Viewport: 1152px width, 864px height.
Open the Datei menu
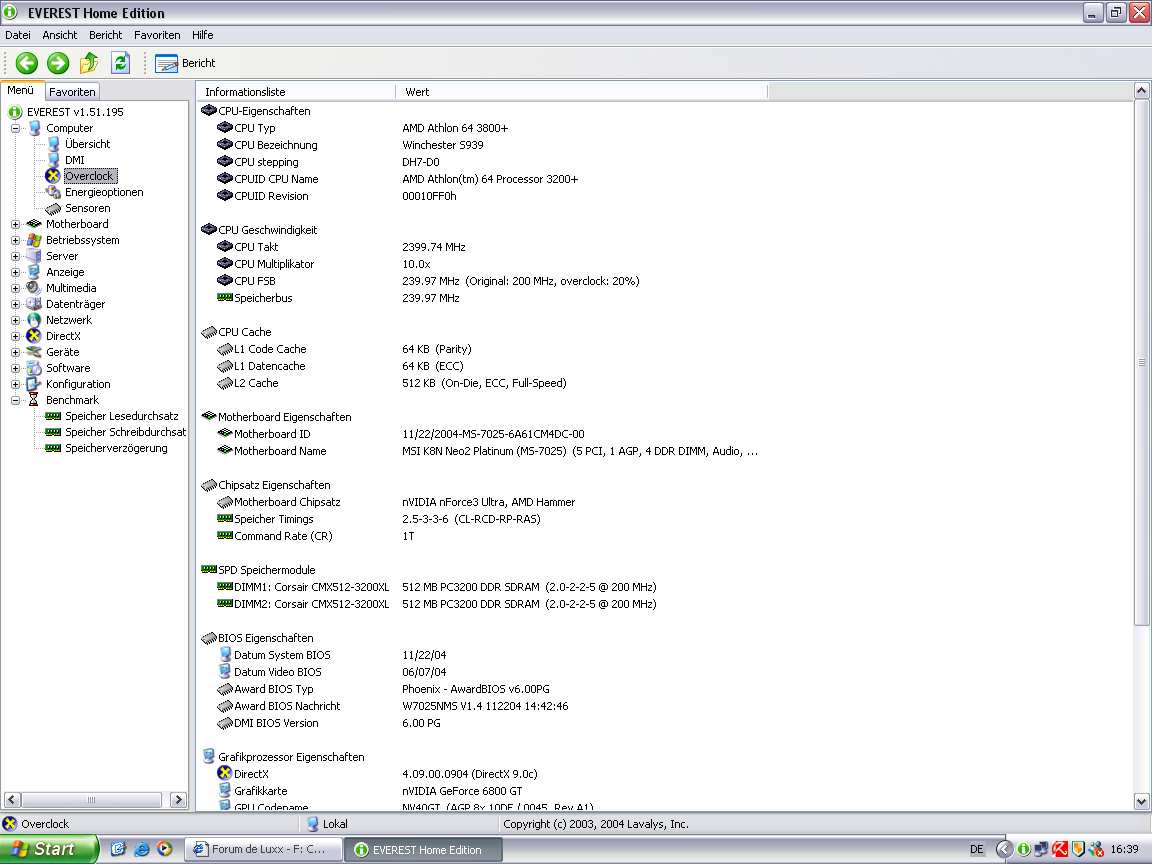click(x=18, y=35)
